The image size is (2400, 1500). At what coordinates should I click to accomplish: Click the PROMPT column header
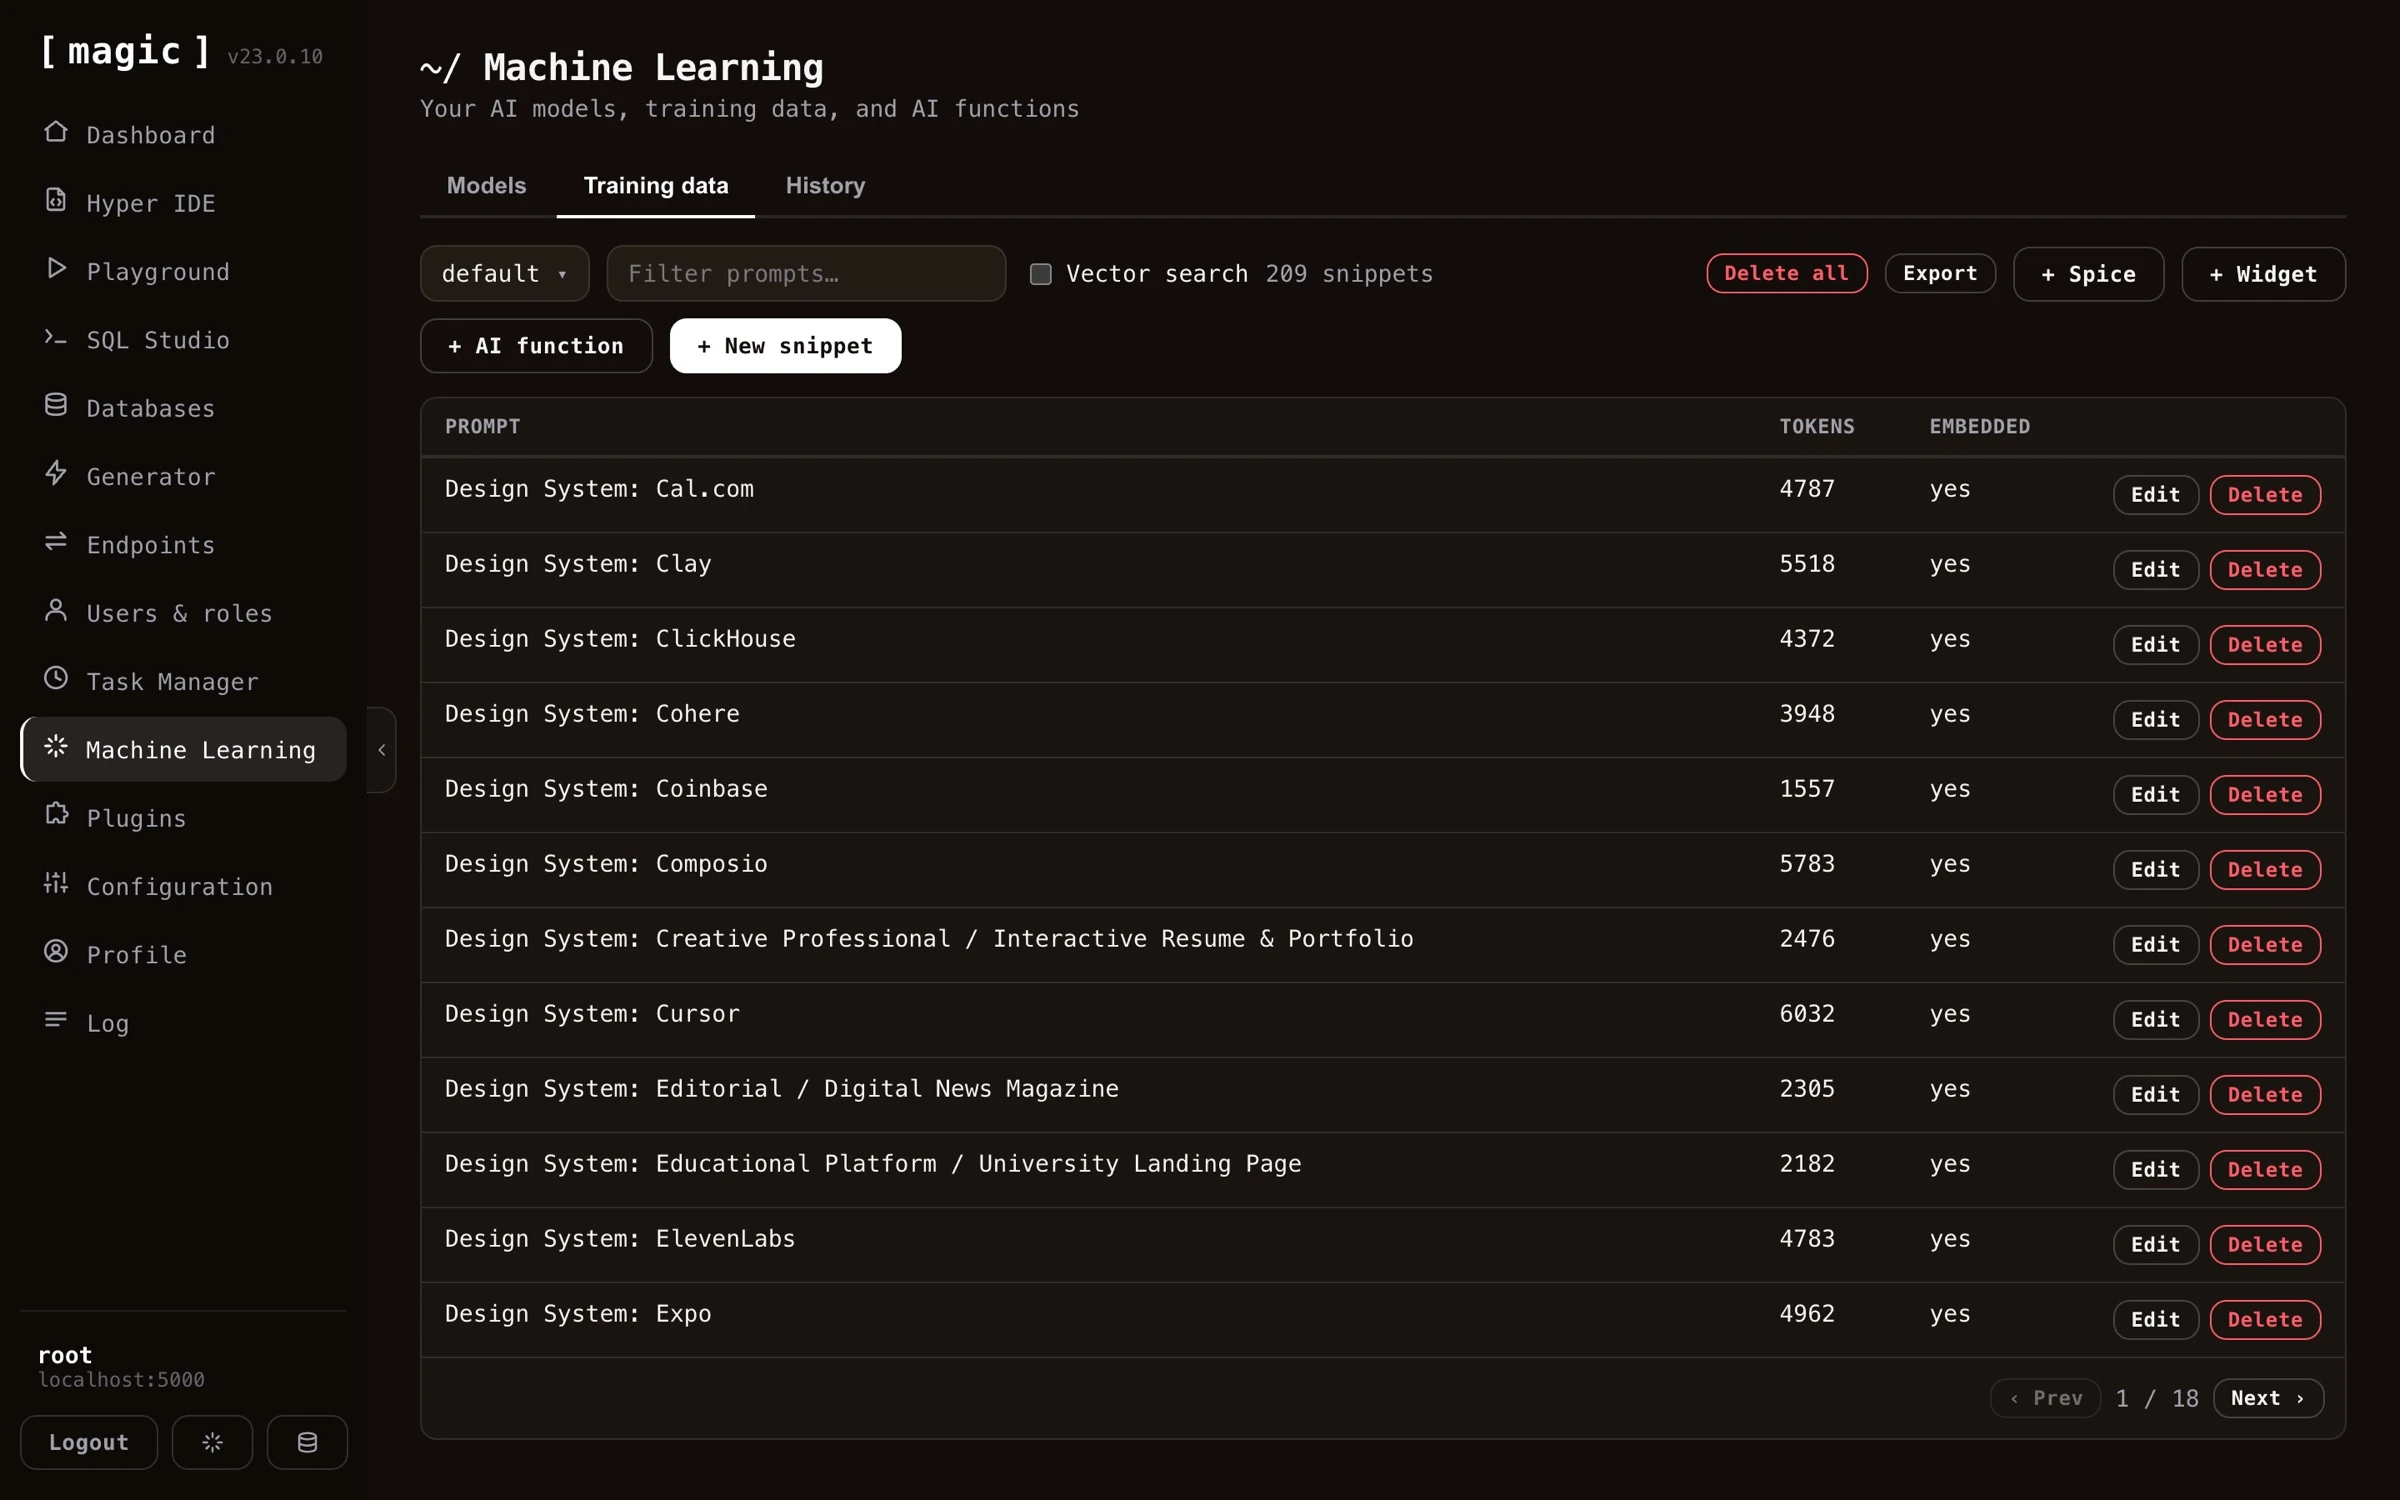pyautogui.click(x=482, y=427)
